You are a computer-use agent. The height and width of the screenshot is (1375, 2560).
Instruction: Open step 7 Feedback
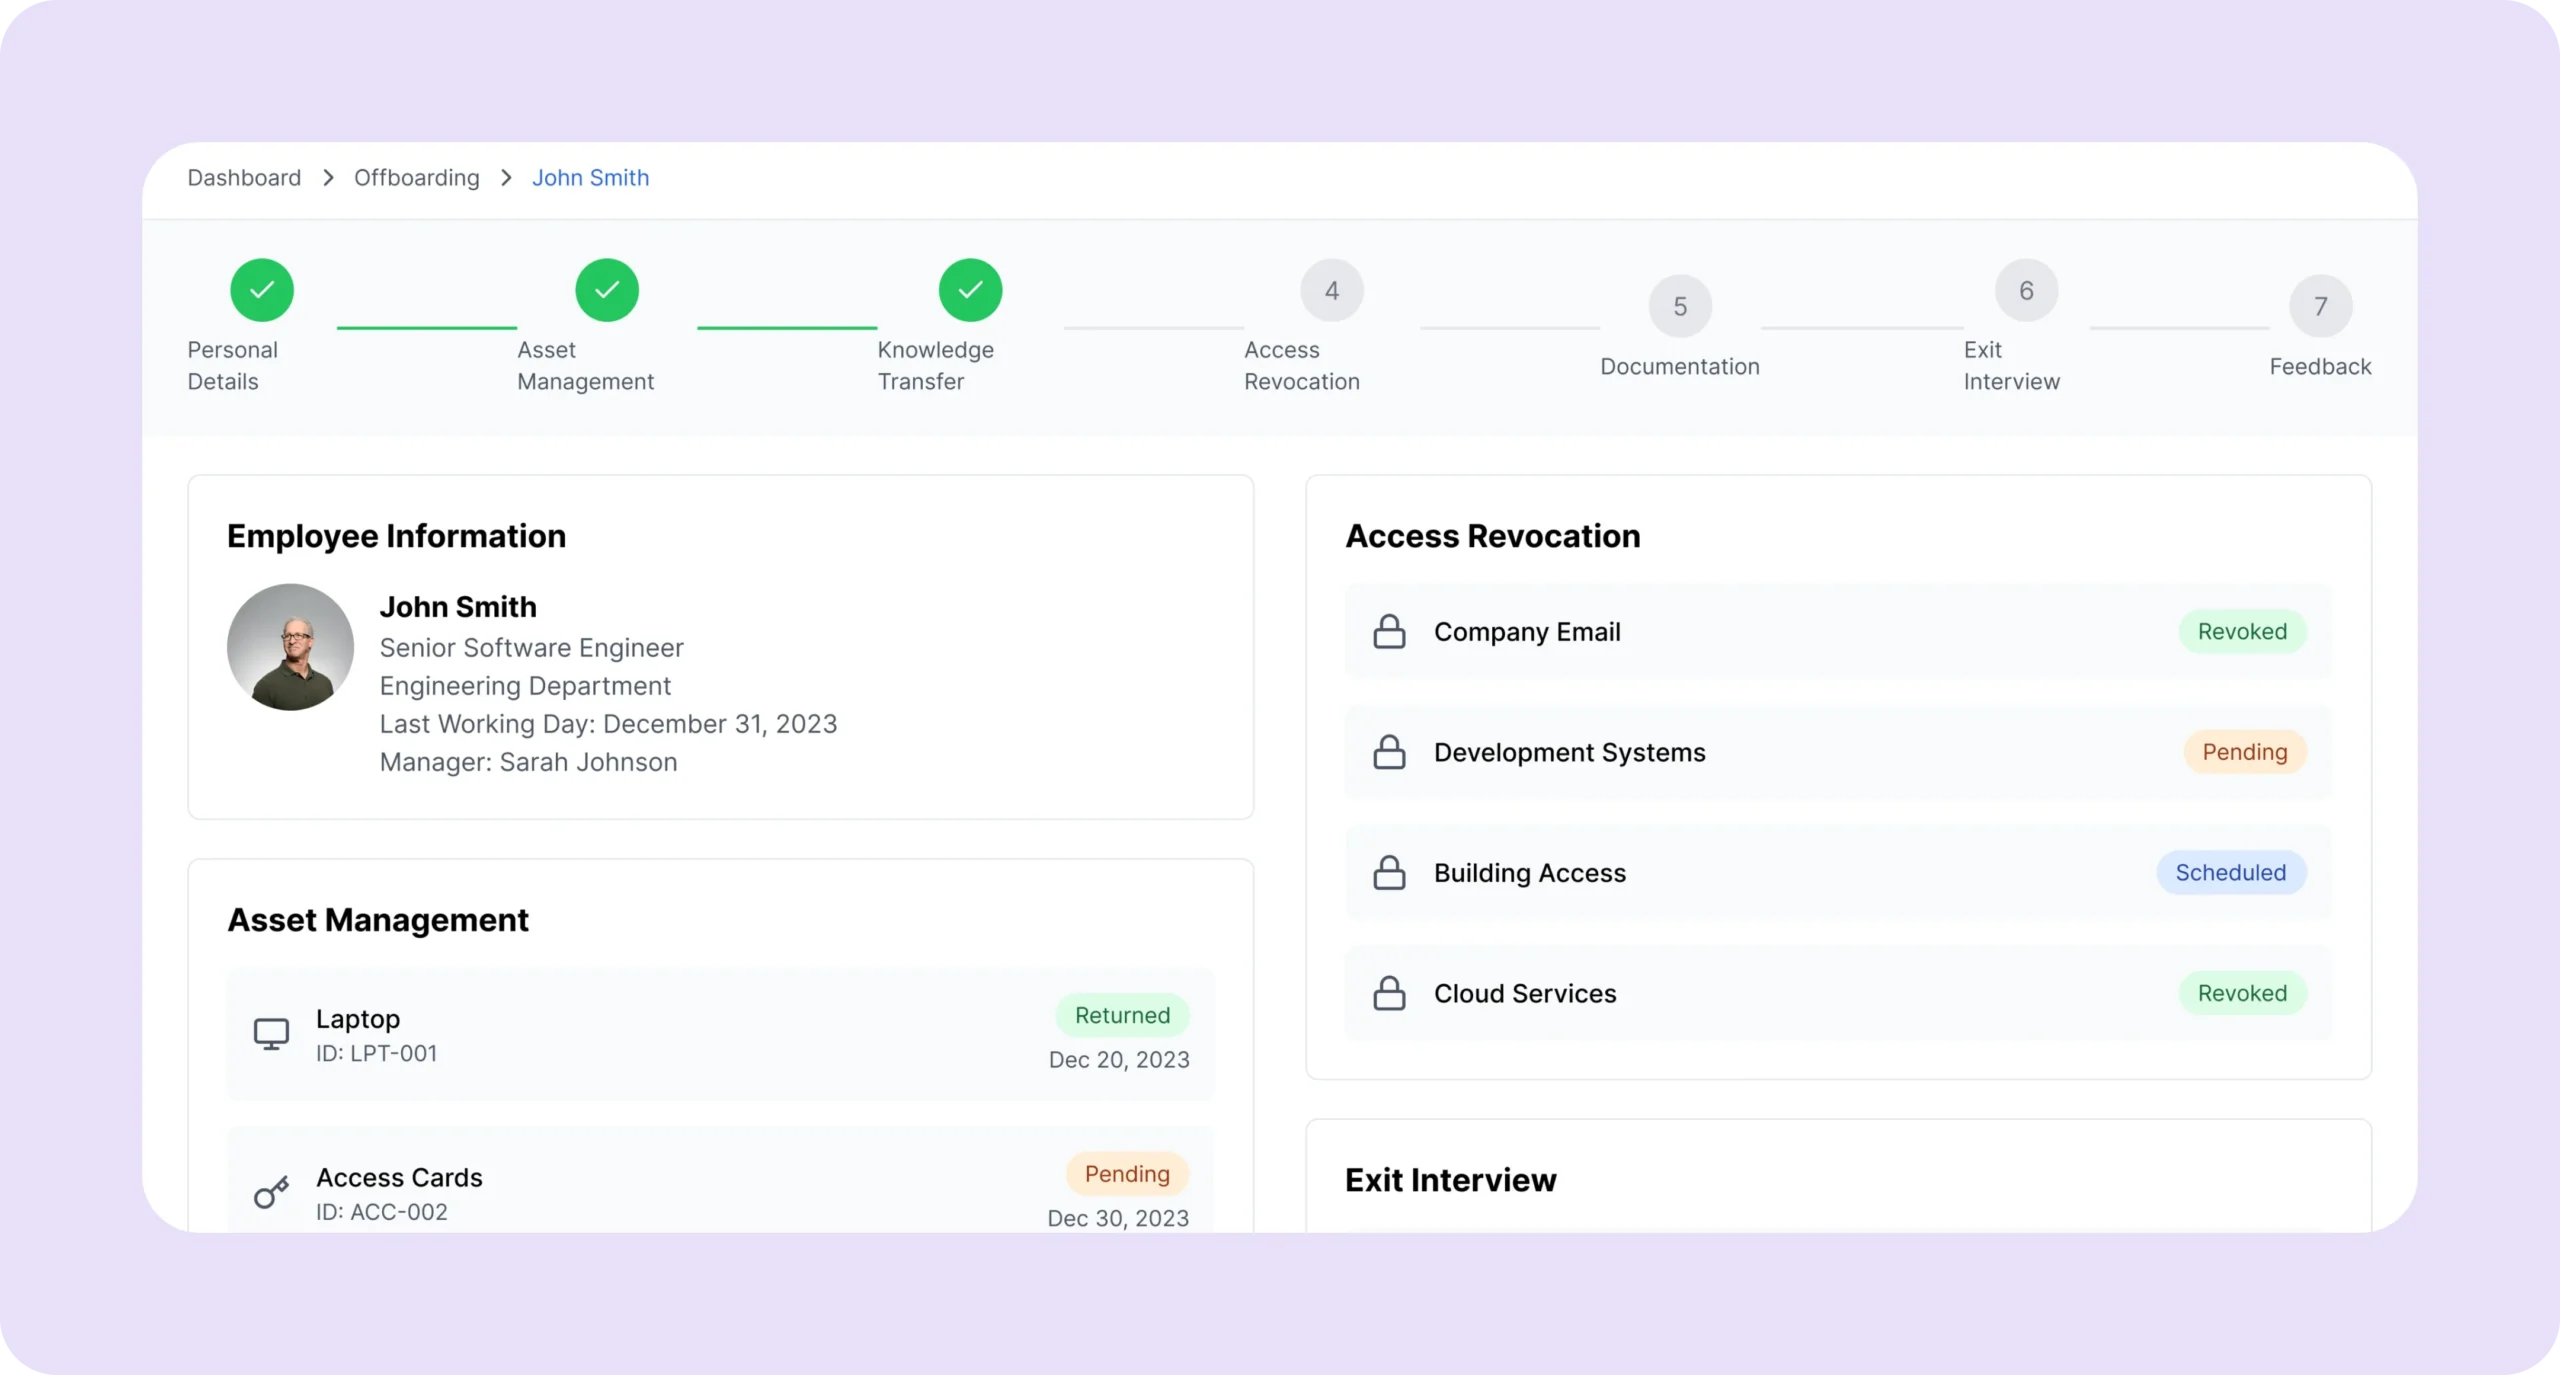[x=2320, y=306]
